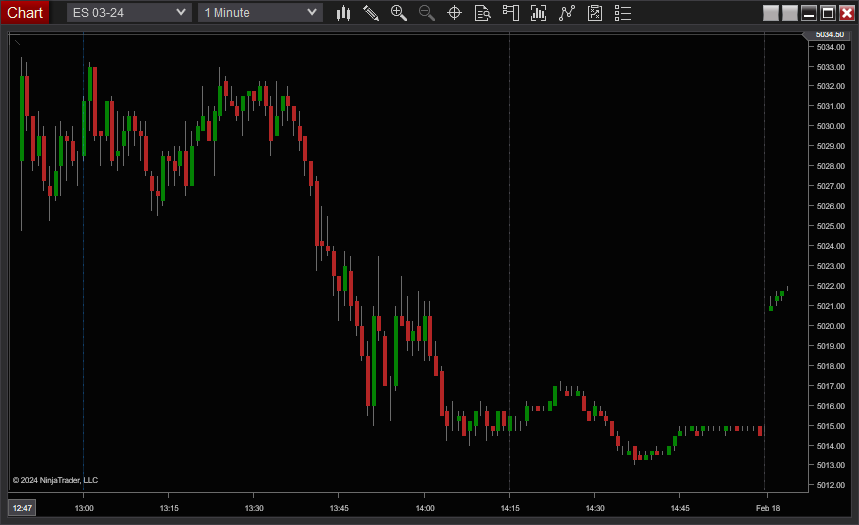859x525 pixels.
Task: Click the second gray link button in title bar
Action: click(x=789, y=13)
